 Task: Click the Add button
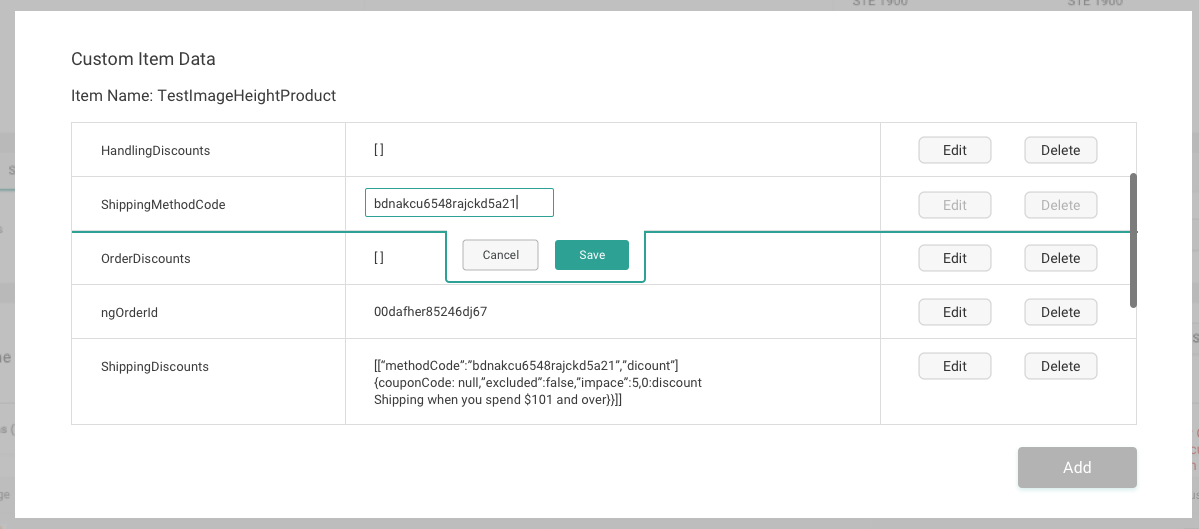coord(1077,467)
